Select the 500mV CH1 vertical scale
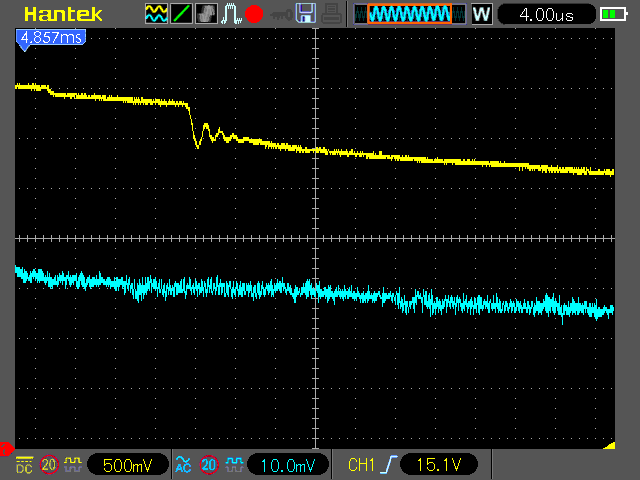 point(128,465)
